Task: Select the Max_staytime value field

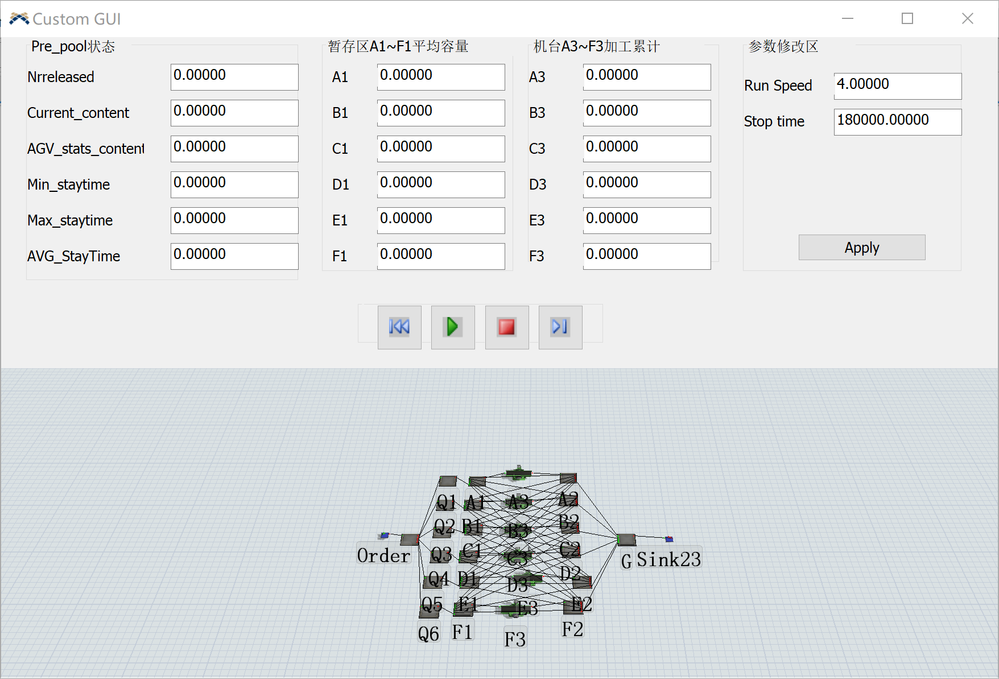Action: click(234, 220)
